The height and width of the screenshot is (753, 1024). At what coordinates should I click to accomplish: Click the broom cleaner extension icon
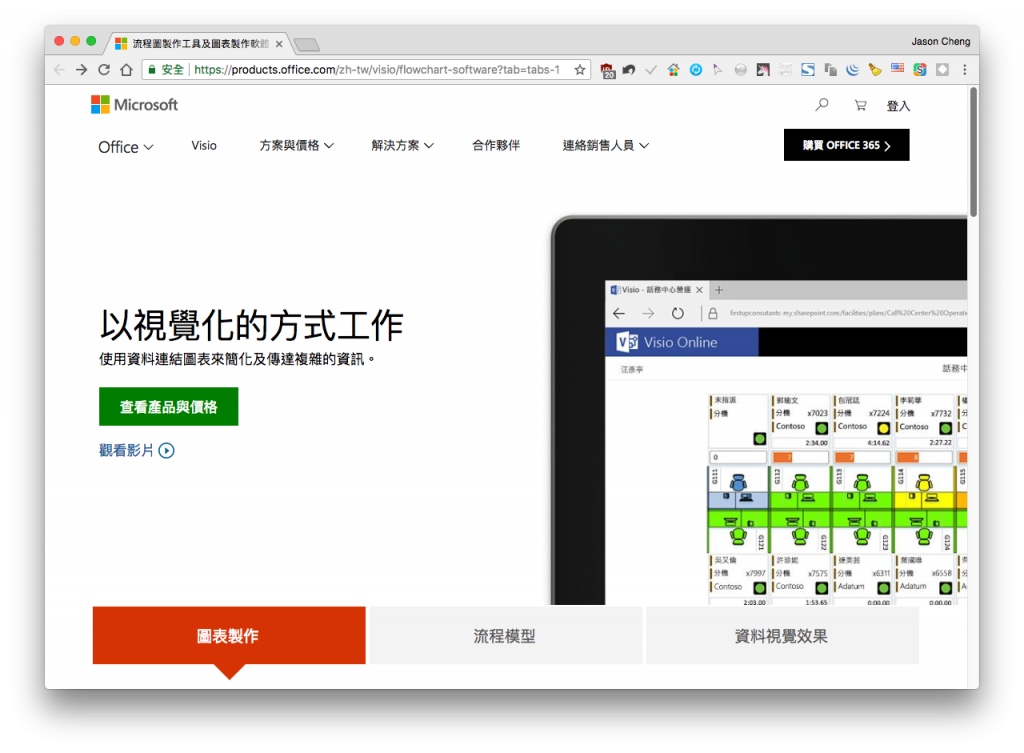pos(875,70)
